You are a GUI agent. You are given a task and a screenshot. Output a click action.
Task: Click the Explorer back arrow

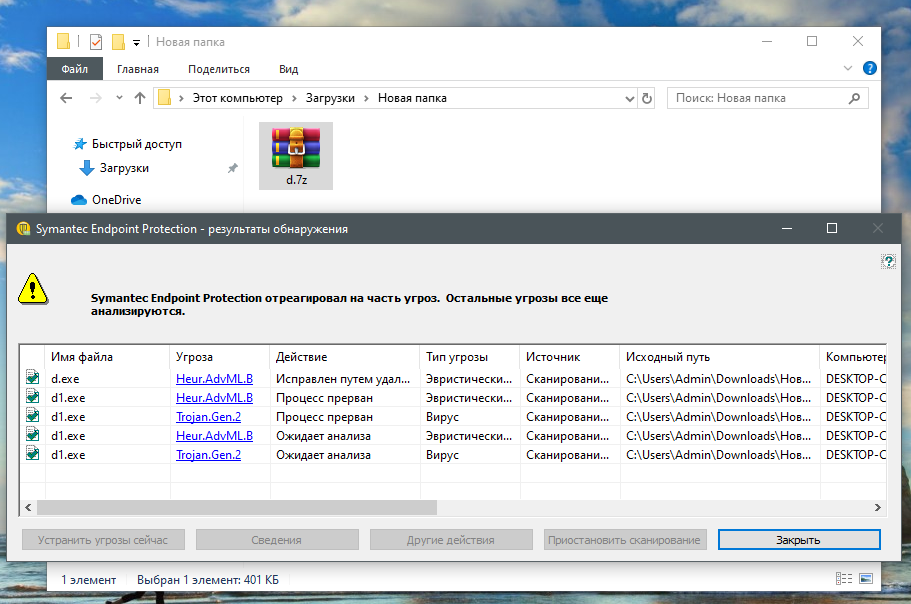66,98
